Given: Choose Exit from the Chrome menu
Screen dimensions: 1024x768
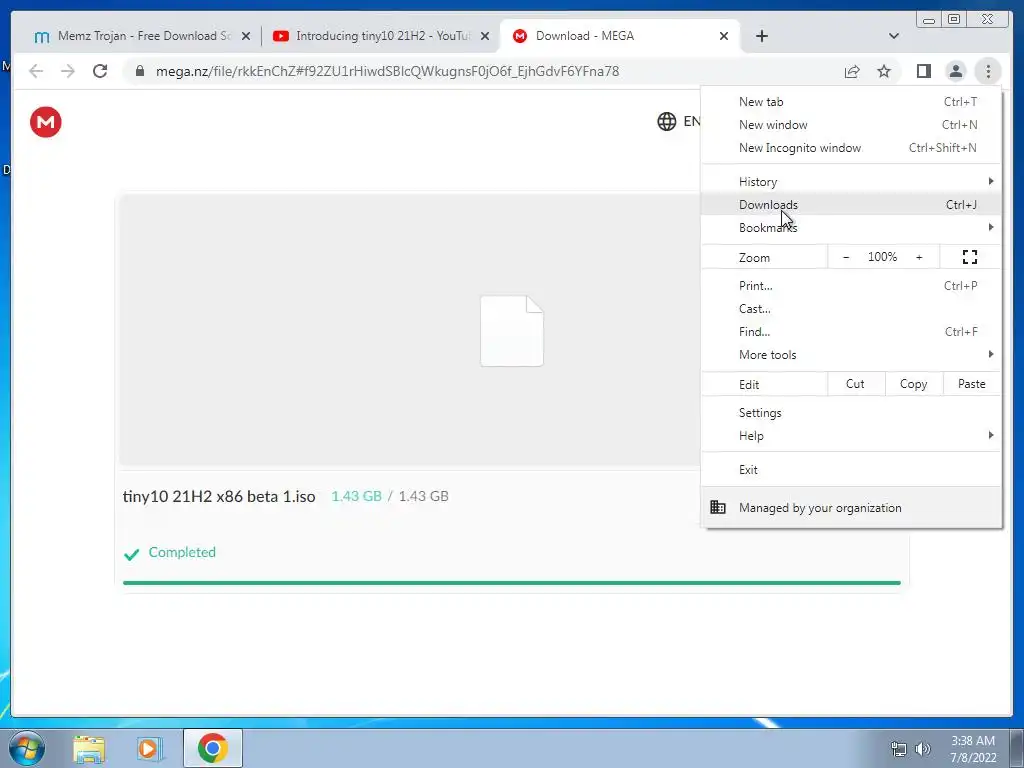Looking at the screenshot, I should [x=852, y=470].
